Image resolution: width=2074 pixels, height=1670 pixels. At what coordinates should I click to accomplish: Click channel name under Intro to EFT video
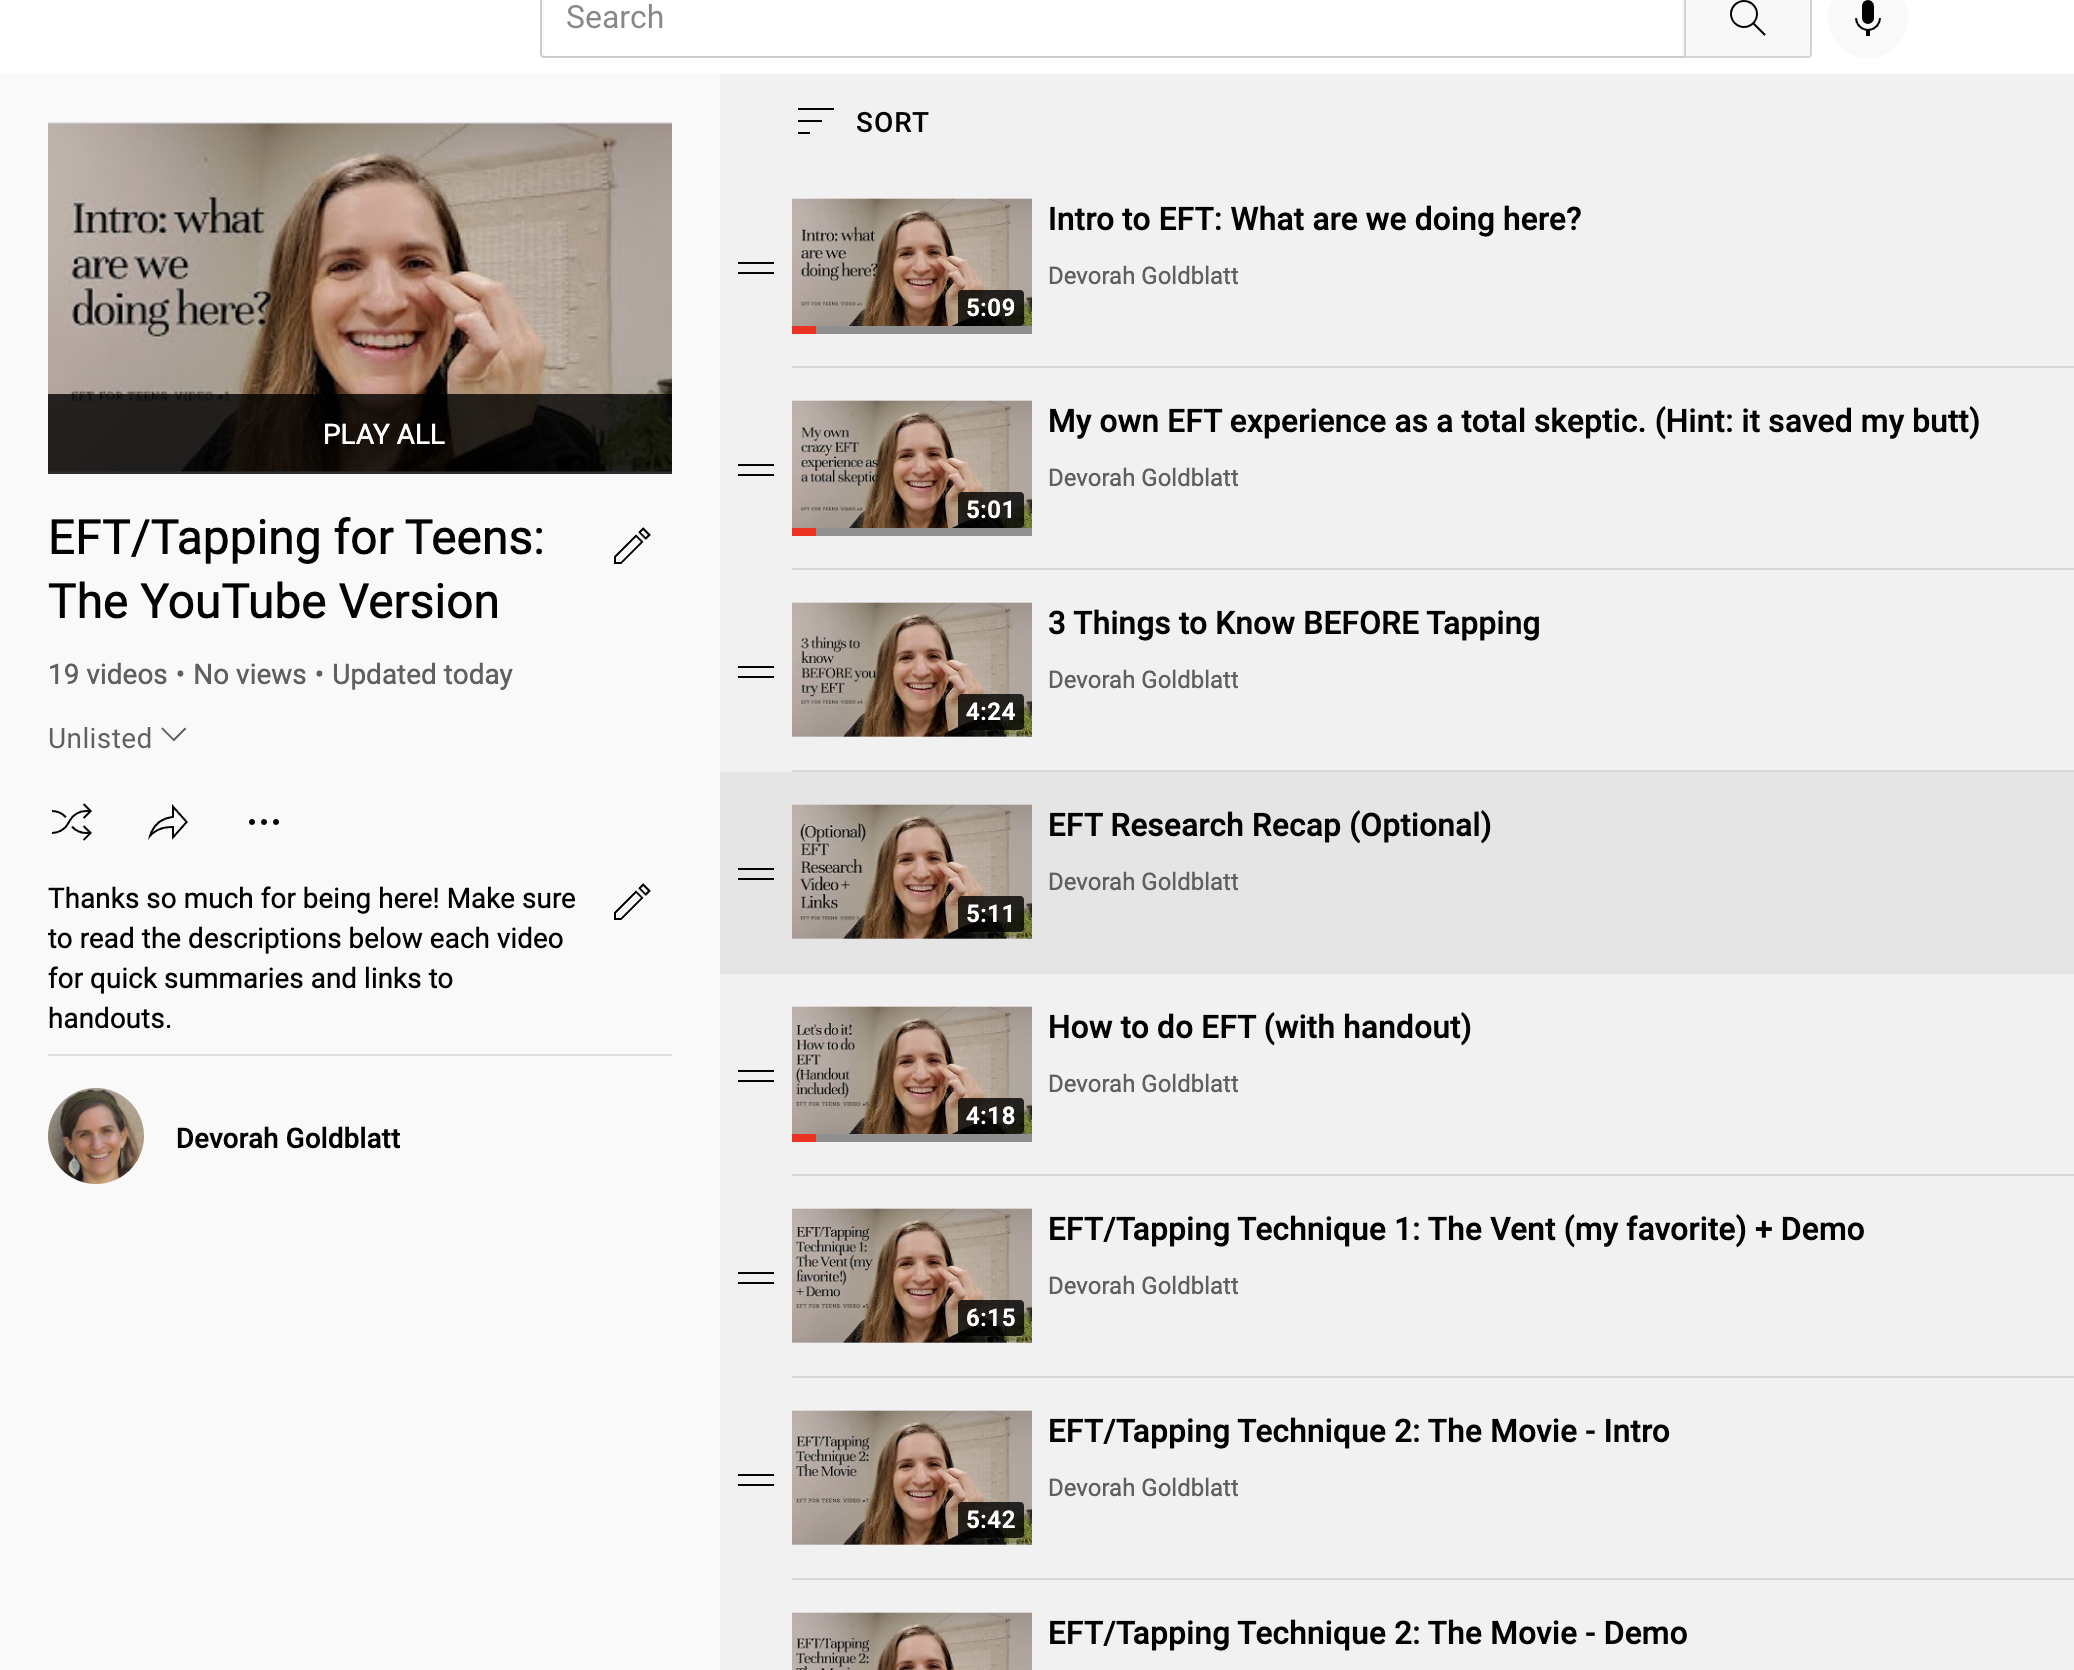(1143, 276)
